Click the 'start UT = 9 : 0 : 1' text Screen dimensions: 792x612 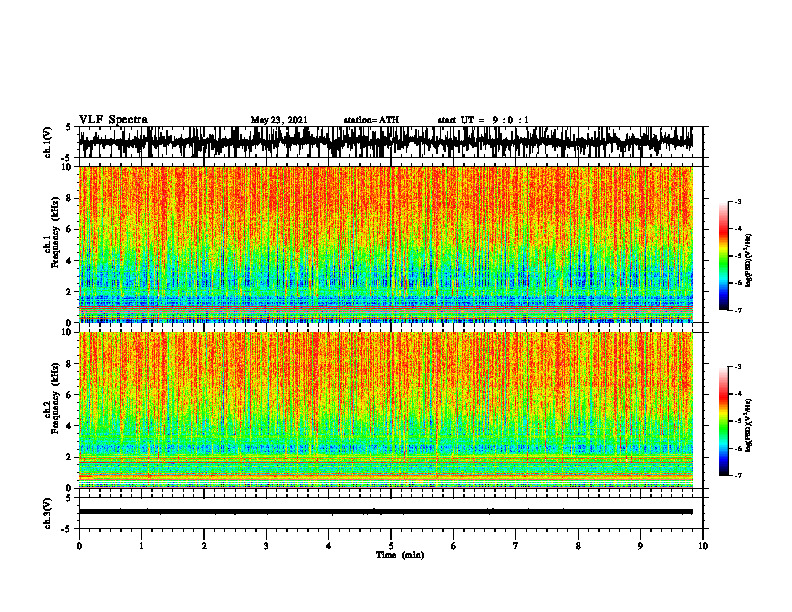483,120
